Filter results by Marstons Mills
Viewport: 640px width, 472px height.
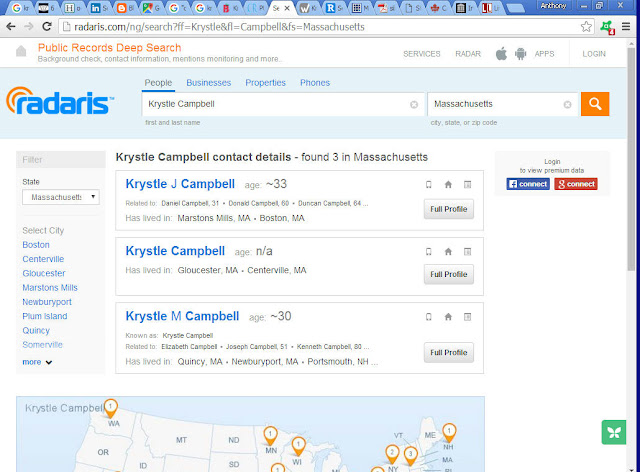(50, 288)
